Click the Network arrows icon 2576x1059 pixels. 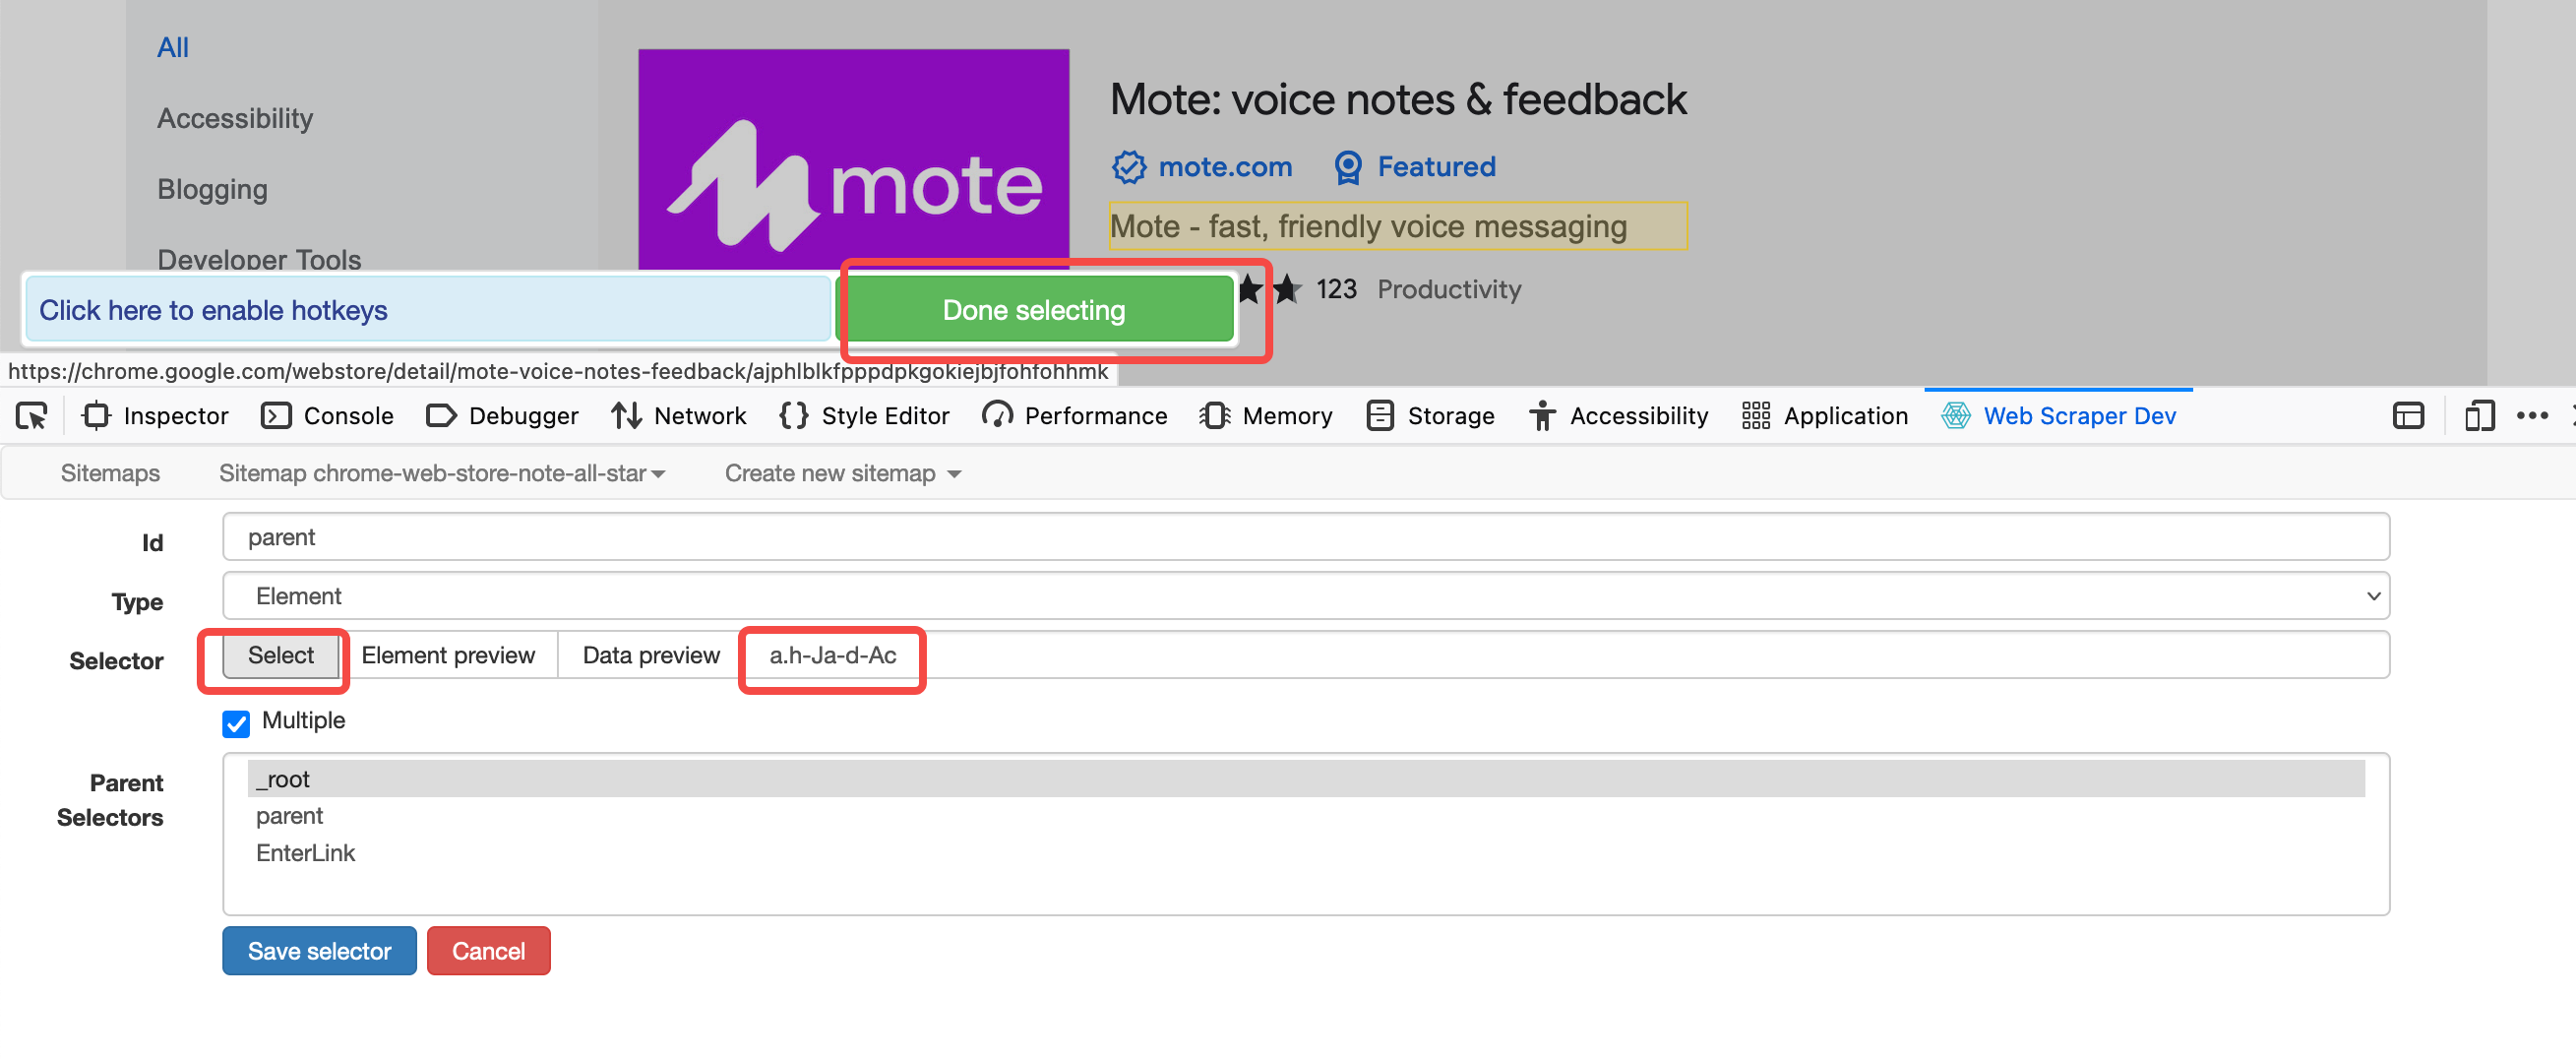(626, 415)
